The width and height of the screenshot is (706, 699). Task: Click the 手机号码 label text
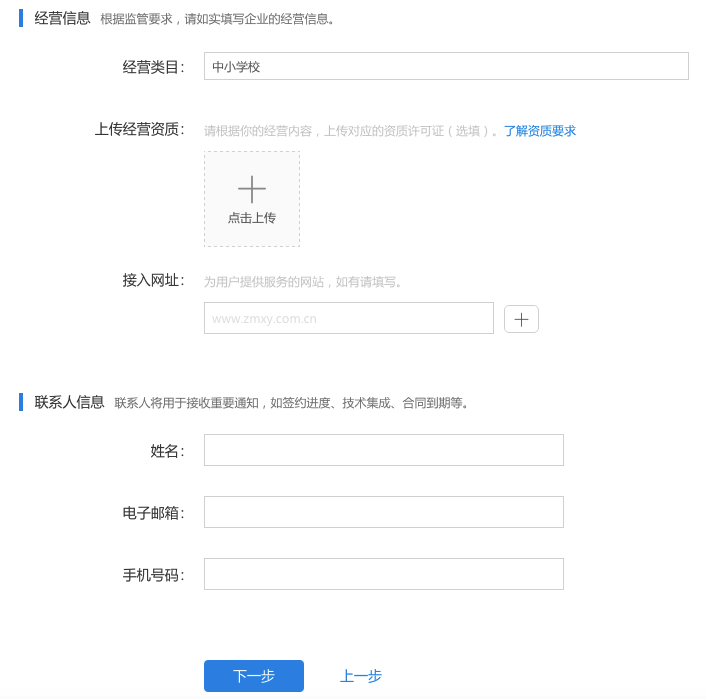(154, 575)
